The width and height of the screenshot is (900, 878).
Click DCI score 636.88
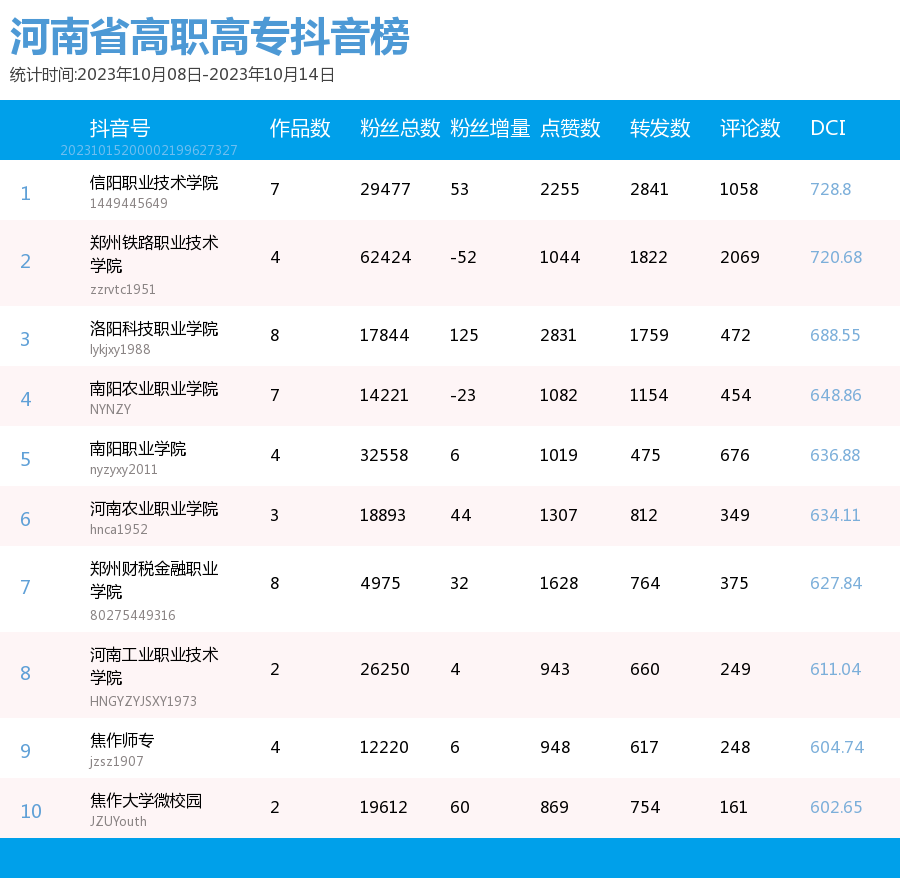[x=835, y=455]
